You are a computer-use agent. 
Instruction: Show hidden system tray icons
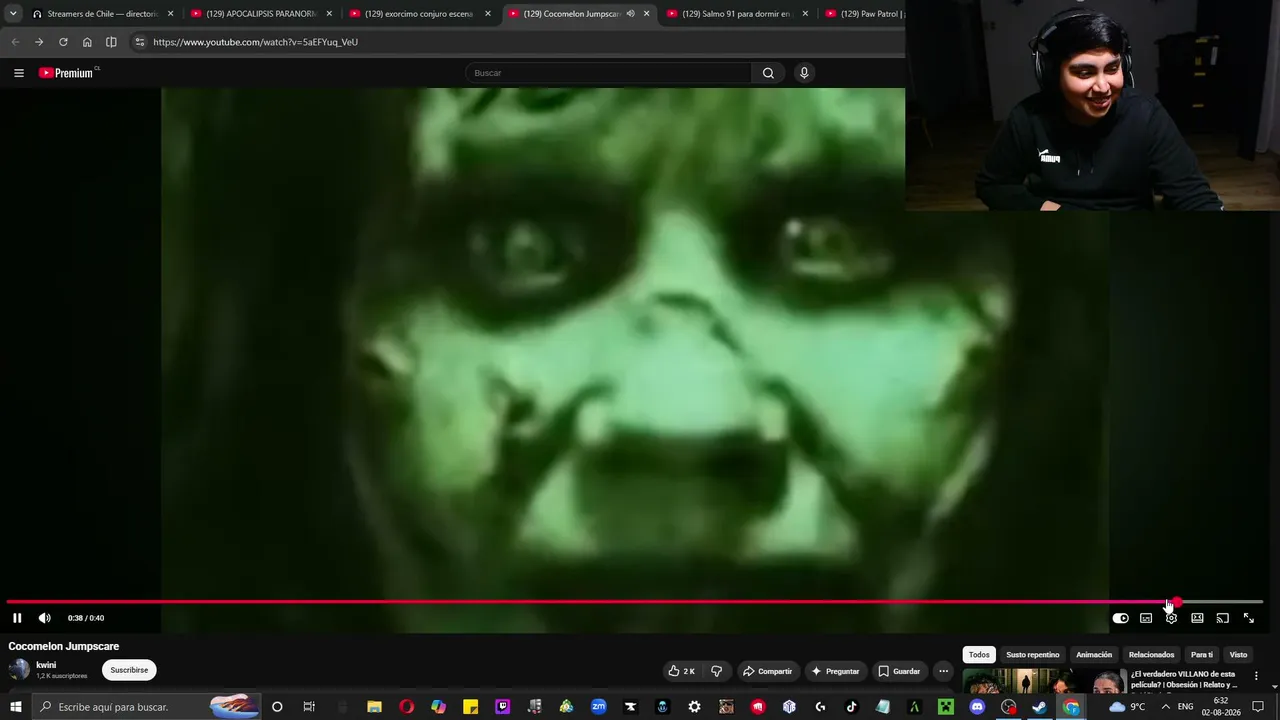1165,707
